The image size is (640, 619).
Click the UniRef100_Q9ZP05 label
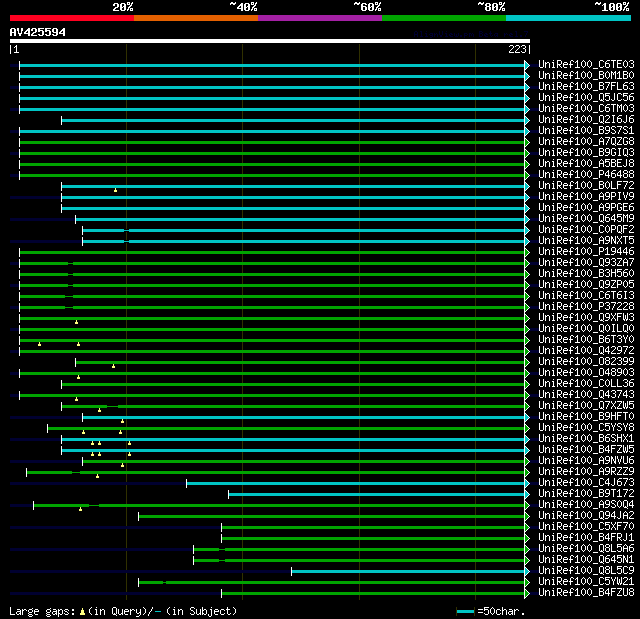(586, 285)
